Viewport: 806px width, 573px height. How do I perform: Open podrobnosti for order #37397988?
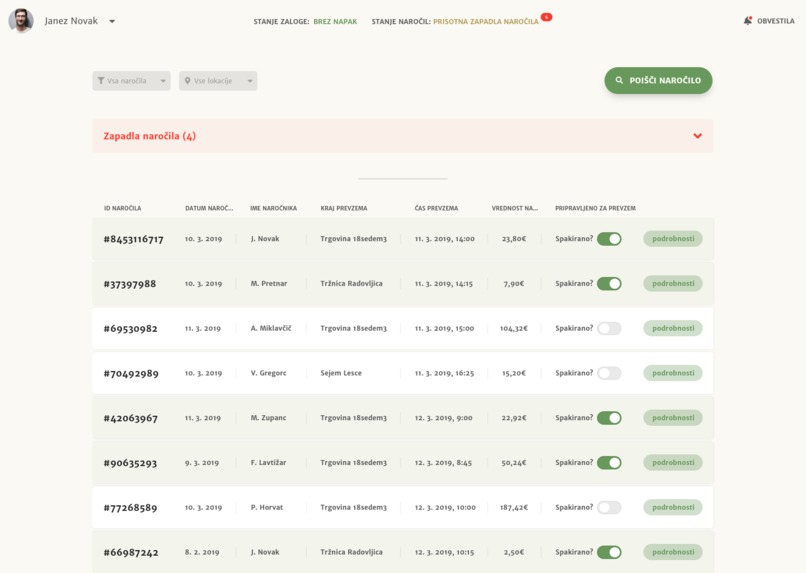tap(673, 284)
